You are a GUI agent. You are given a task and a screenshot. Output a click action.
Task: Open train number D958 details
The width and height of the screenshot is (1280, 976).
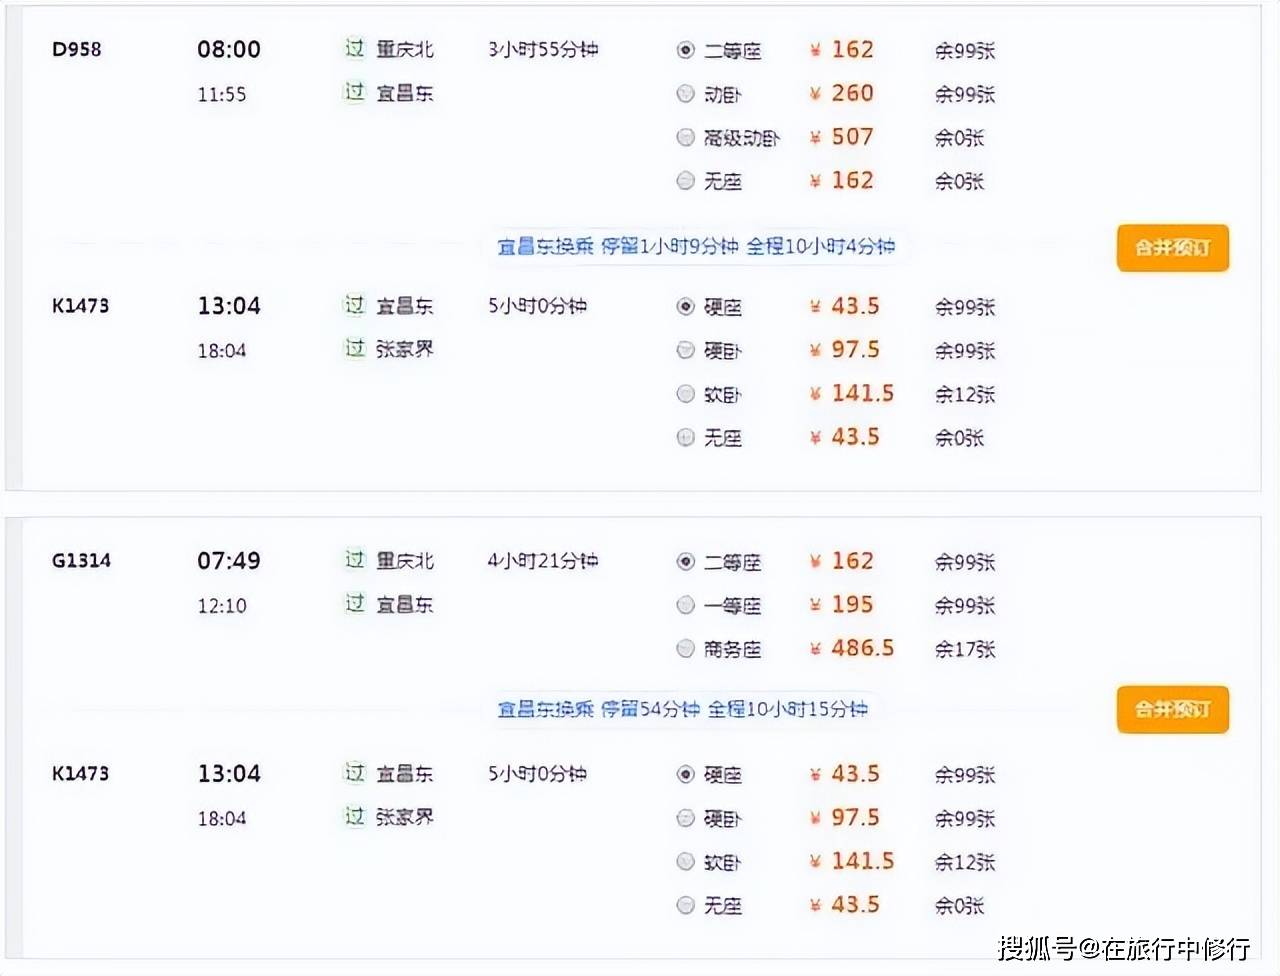77,49
